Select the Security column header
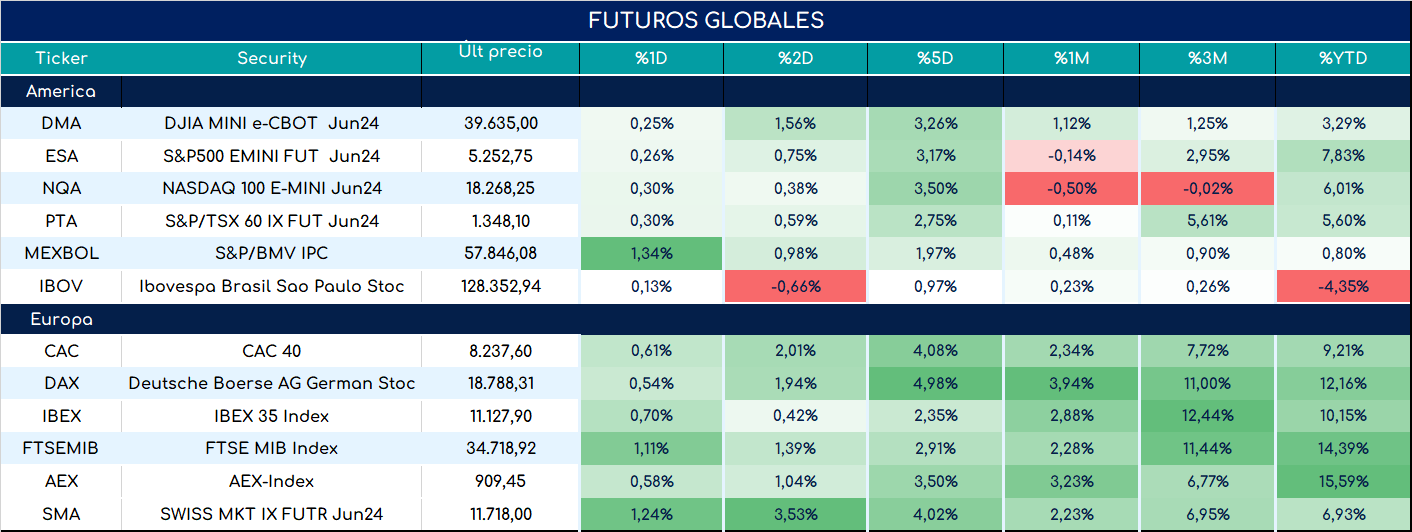The image size is (1412, 532). [271, 58]
